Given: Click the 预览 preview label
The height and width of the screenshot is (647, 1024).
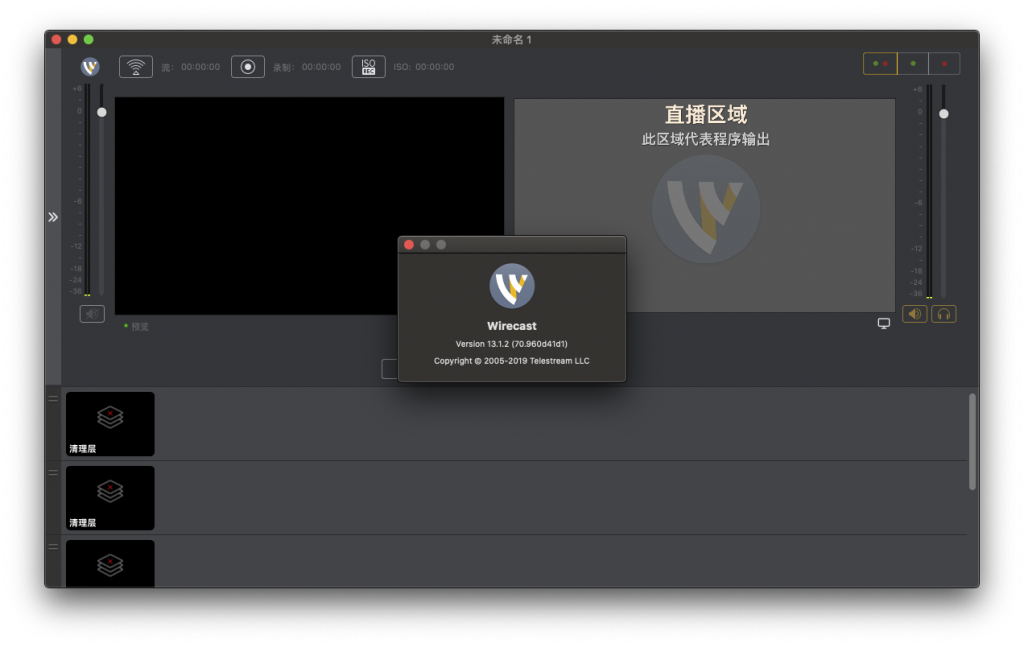Looking at the screenshot, I should (140, 326).
